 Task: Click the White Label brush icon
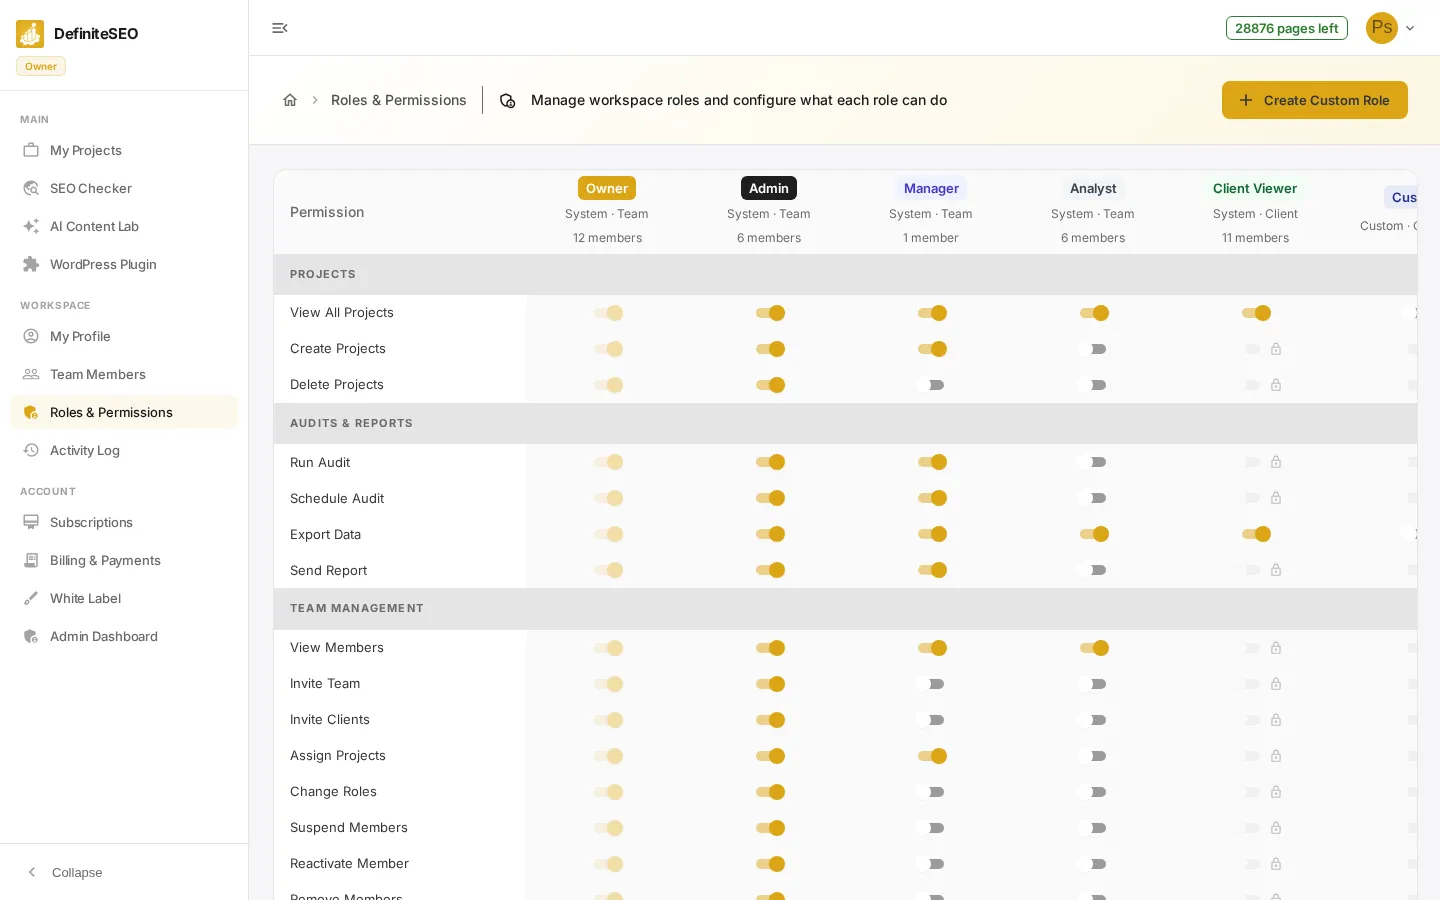31,598
